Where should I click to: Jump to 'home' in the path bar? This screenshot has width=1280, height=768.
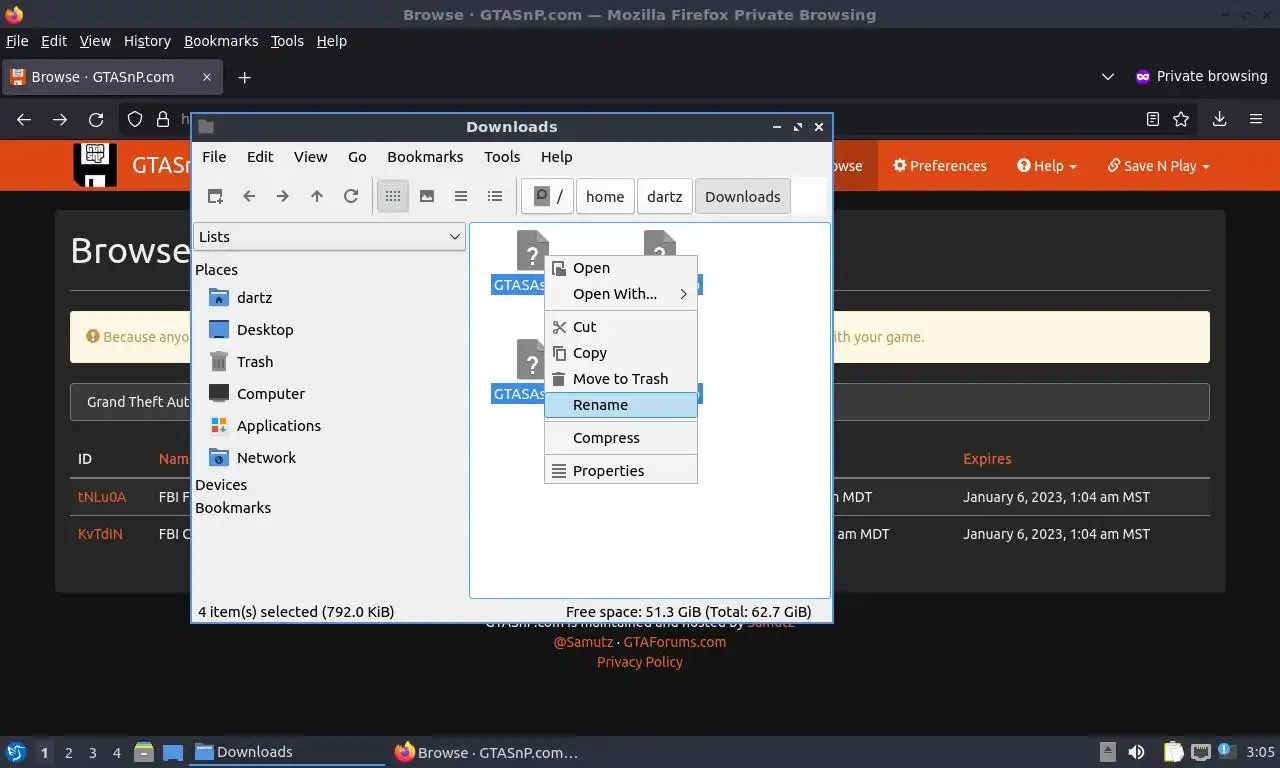605,196
